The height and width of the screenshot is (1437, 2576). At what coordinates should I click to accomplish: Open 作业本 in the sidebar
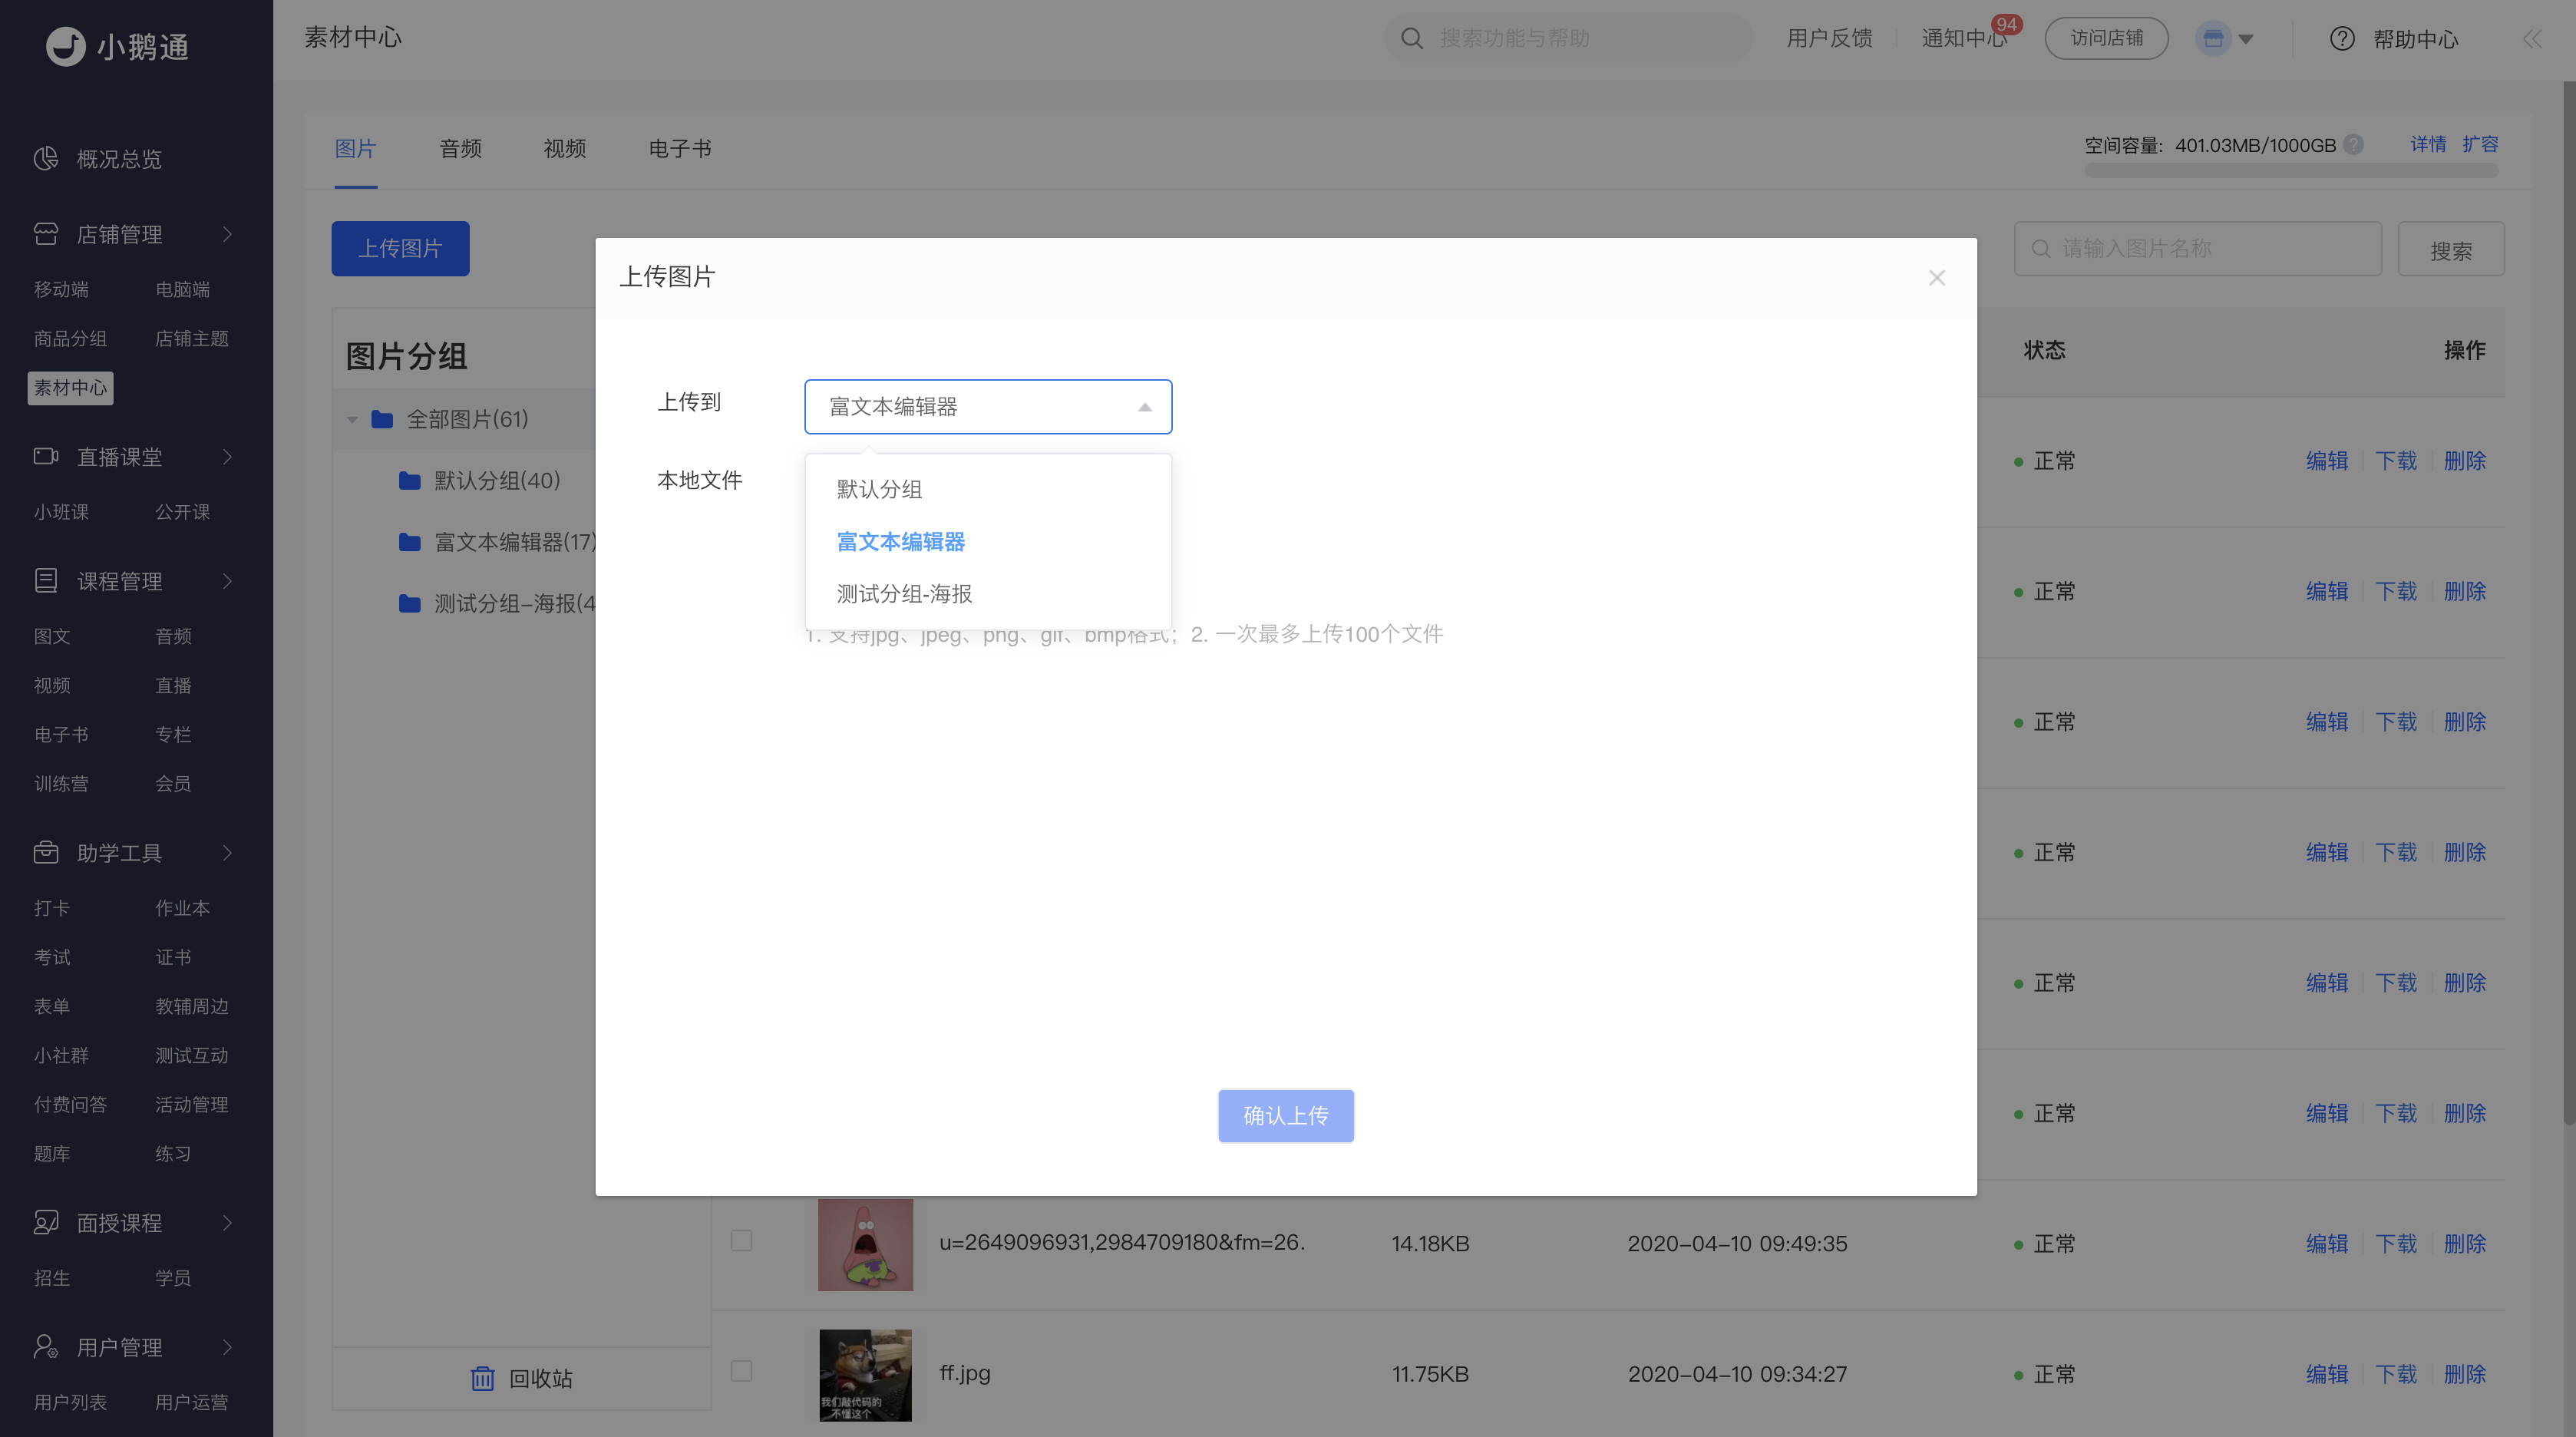(x=182, y=908)
